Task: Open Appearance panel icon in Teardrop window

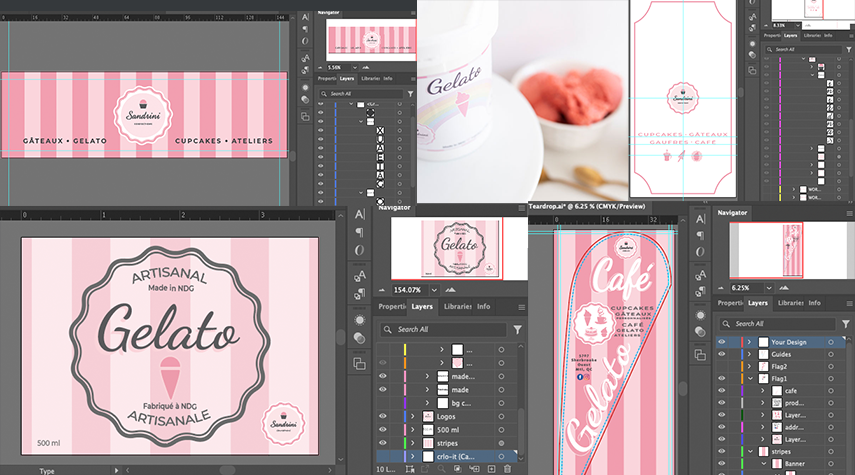Action: 701,315
